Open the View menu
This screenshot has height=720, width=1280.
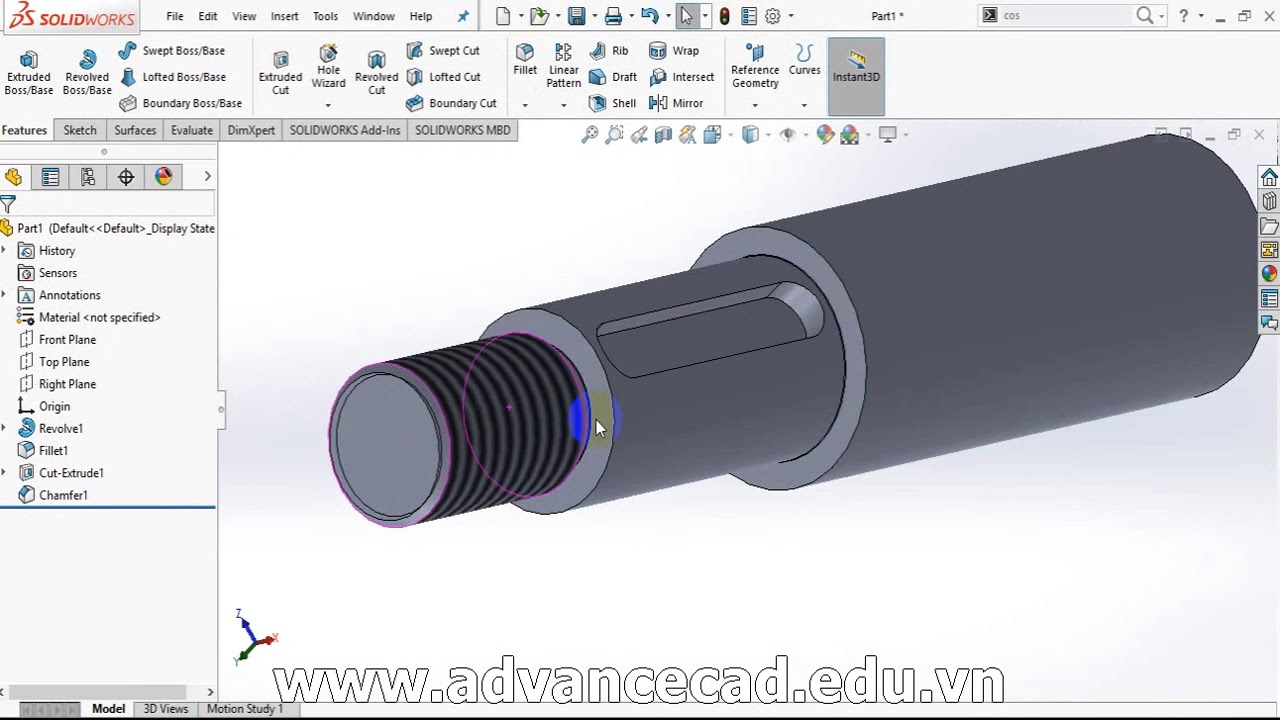point(244,16)
